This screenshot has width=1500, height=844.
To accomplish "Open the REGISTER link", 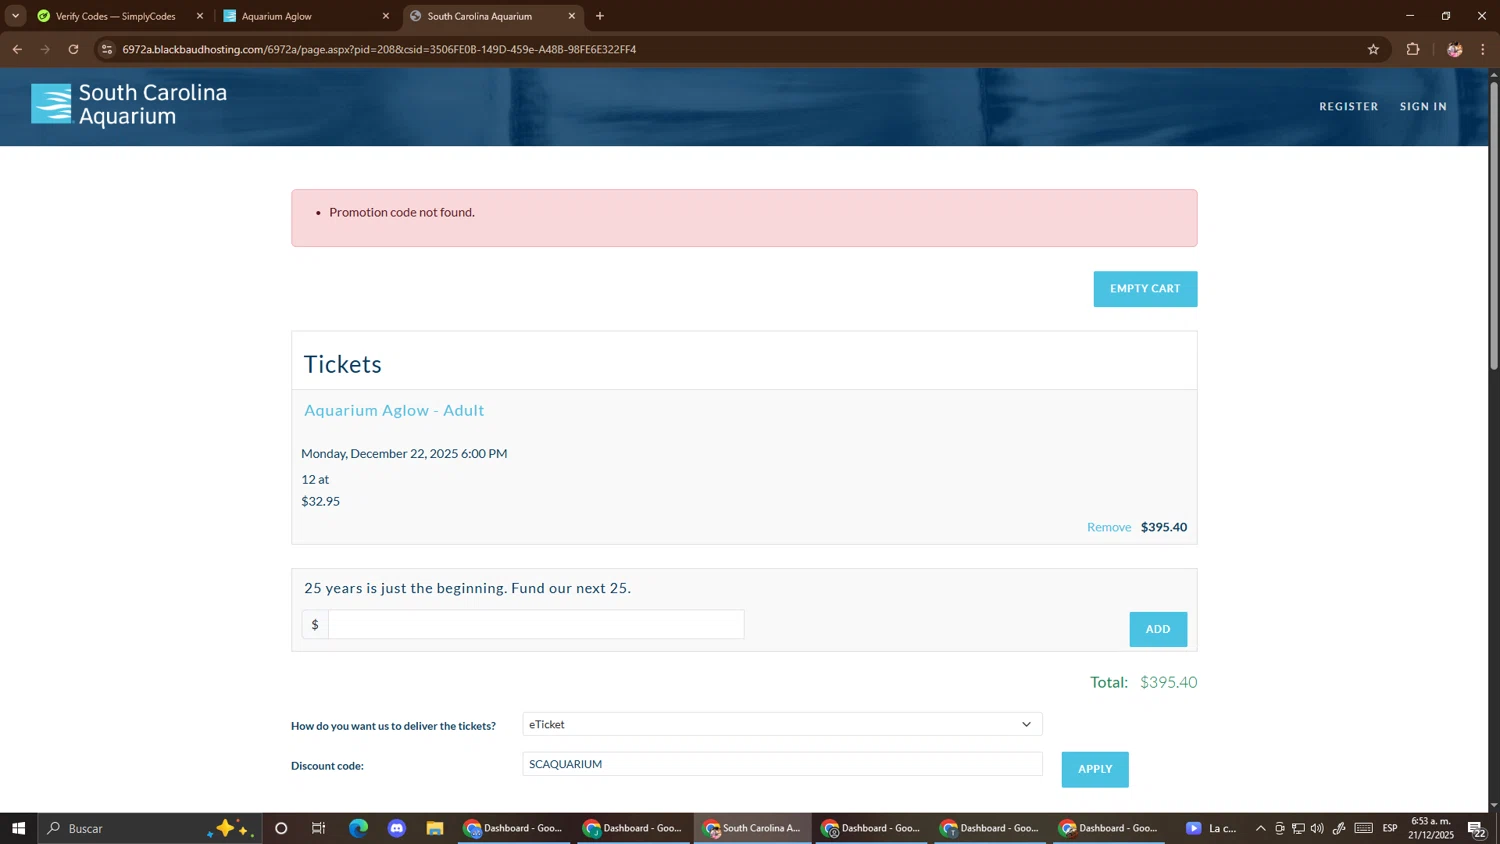I will pyautogui.click(x=1348, y=106).
